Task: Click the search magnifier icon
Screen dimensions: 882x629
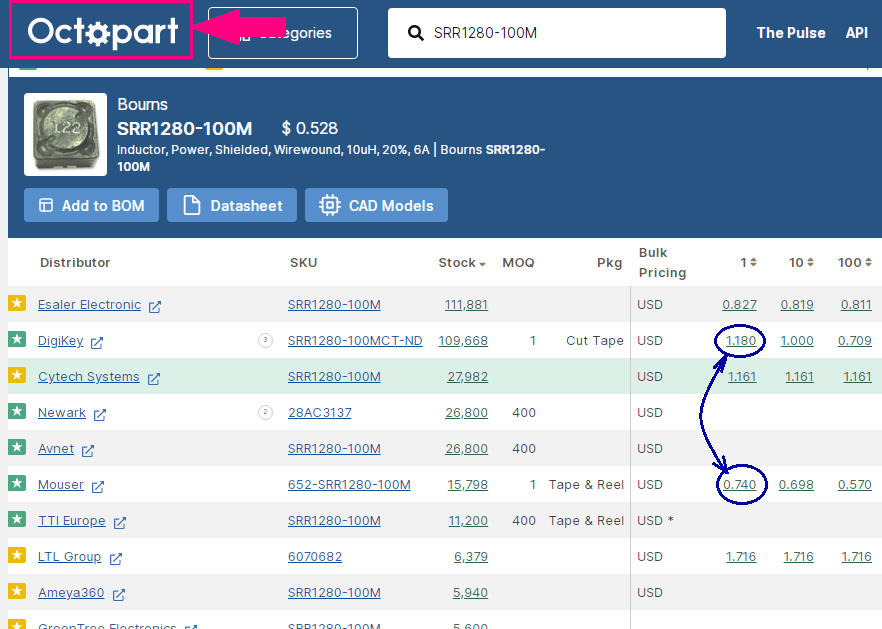Action: 416,33
